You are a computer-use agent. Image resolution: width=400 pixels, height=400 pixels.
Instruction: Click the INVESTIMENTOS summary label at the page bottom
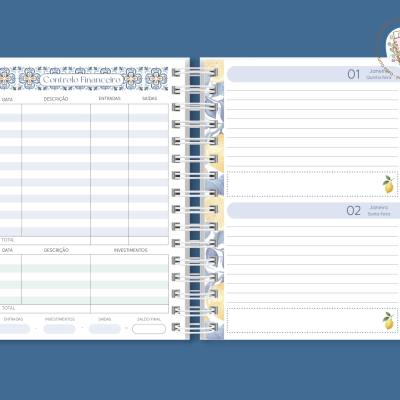60,319
